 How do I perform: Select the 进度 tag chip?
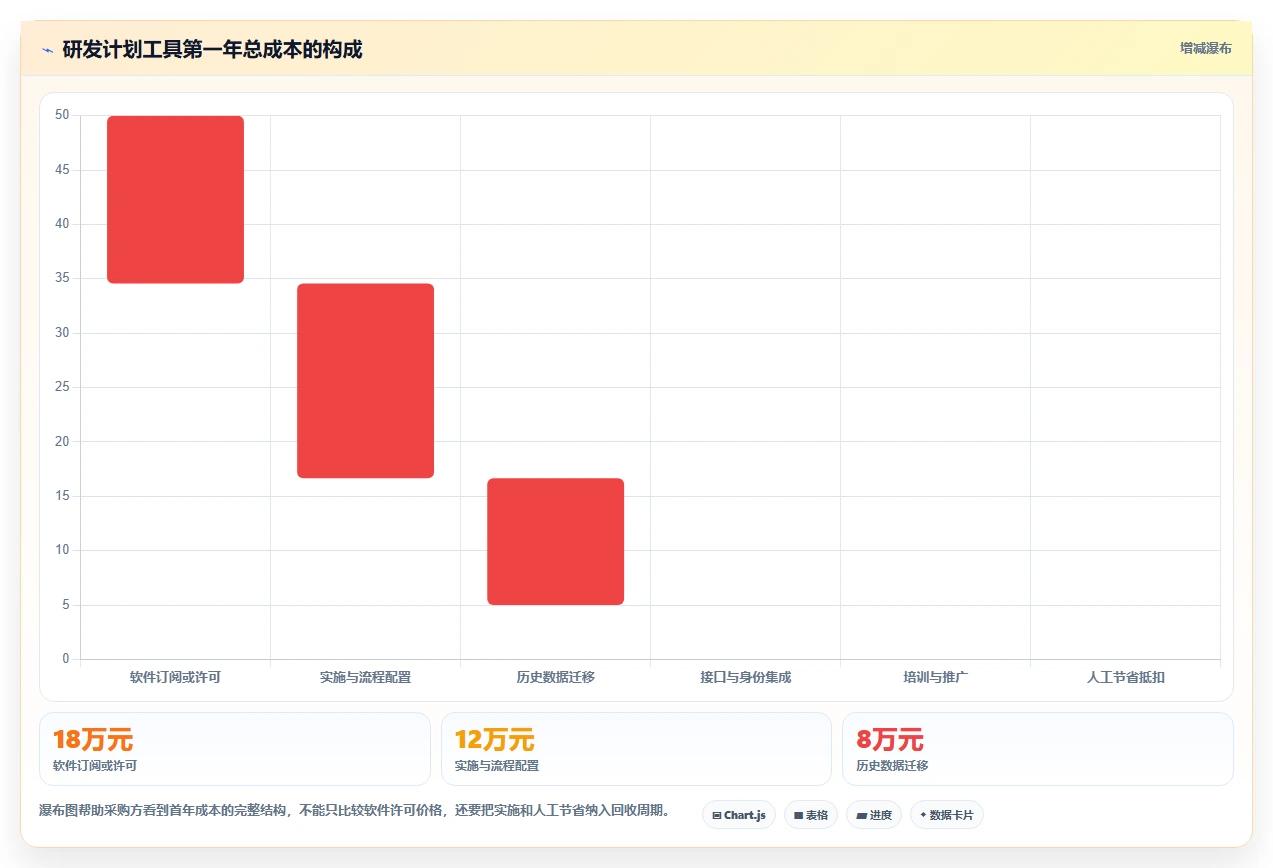874,815
